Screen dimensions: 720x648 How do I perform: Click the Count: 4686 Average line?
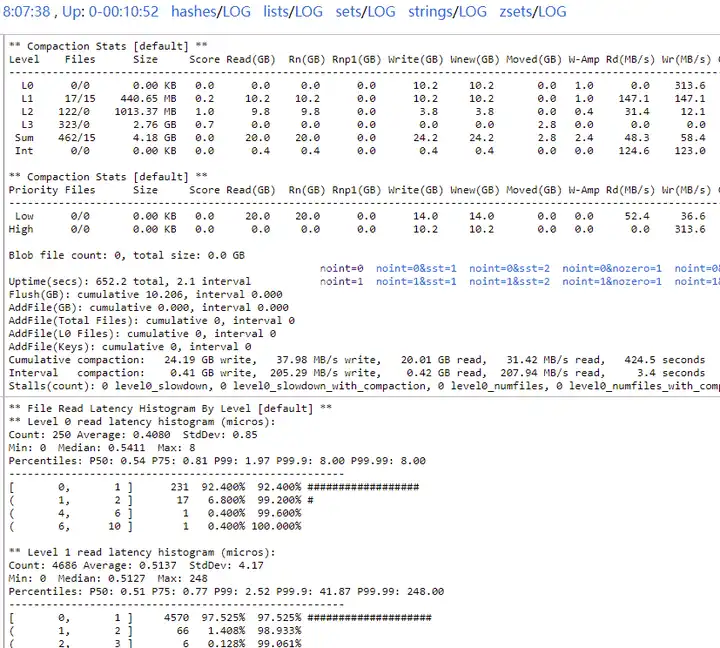136,565
